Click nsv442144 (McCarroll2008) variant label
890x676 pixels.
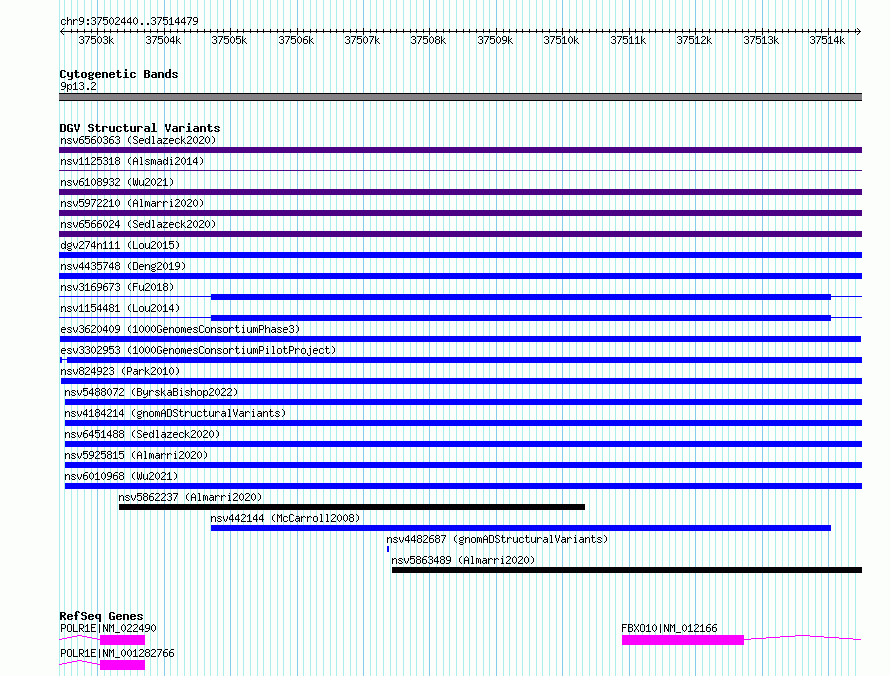[x=285, y=518]
